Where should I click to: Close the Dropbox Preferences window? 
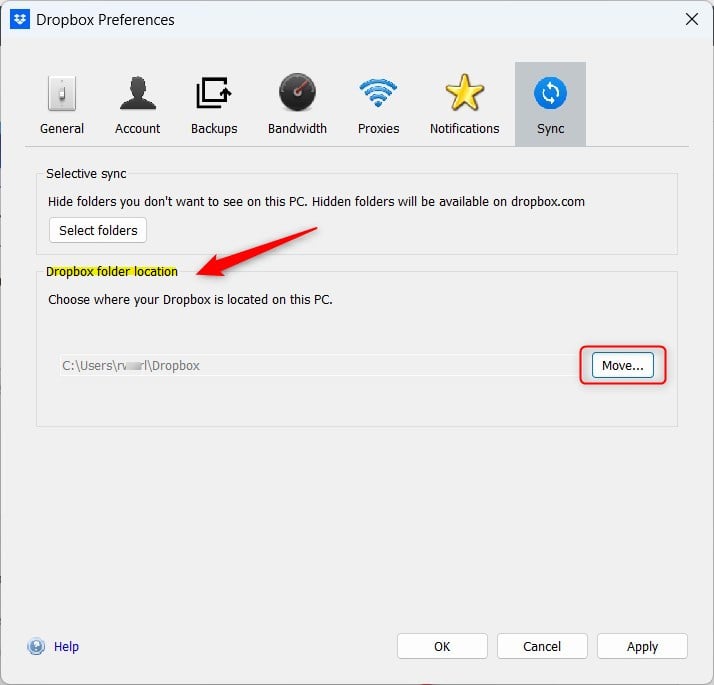pos(692,19)
